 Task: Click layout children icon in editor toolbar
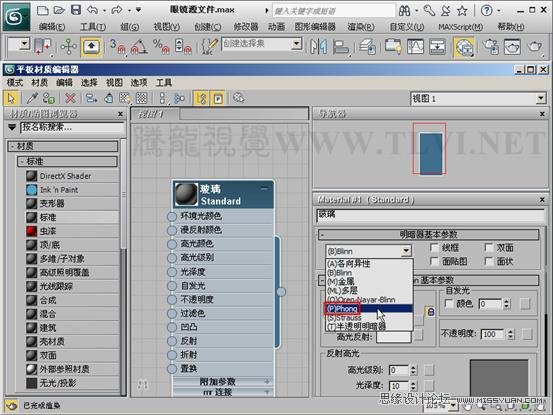179,98
